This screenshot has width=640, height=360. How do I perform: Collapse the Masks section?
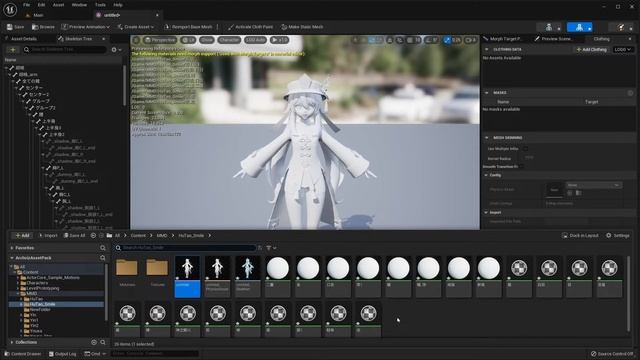click(x=486, y=93)
